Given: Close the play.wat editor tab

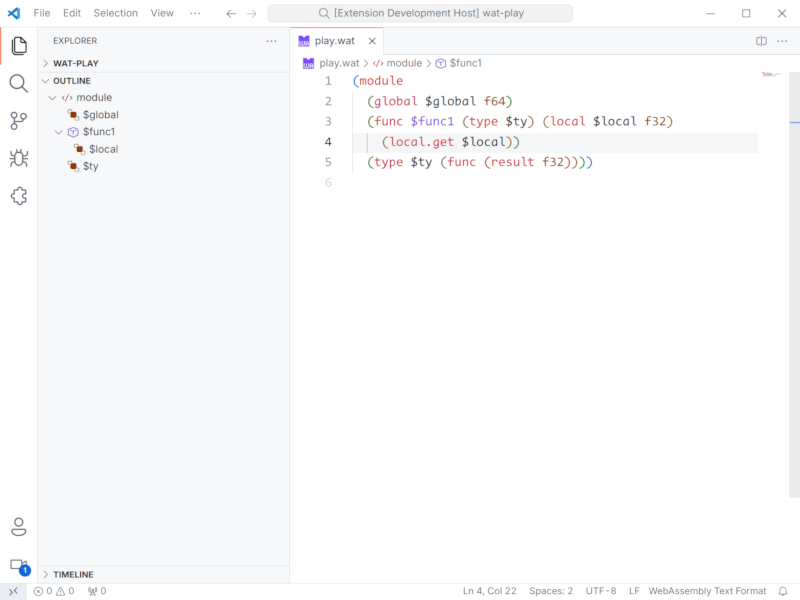Looking at the screenshot, I should pos(372,41).
